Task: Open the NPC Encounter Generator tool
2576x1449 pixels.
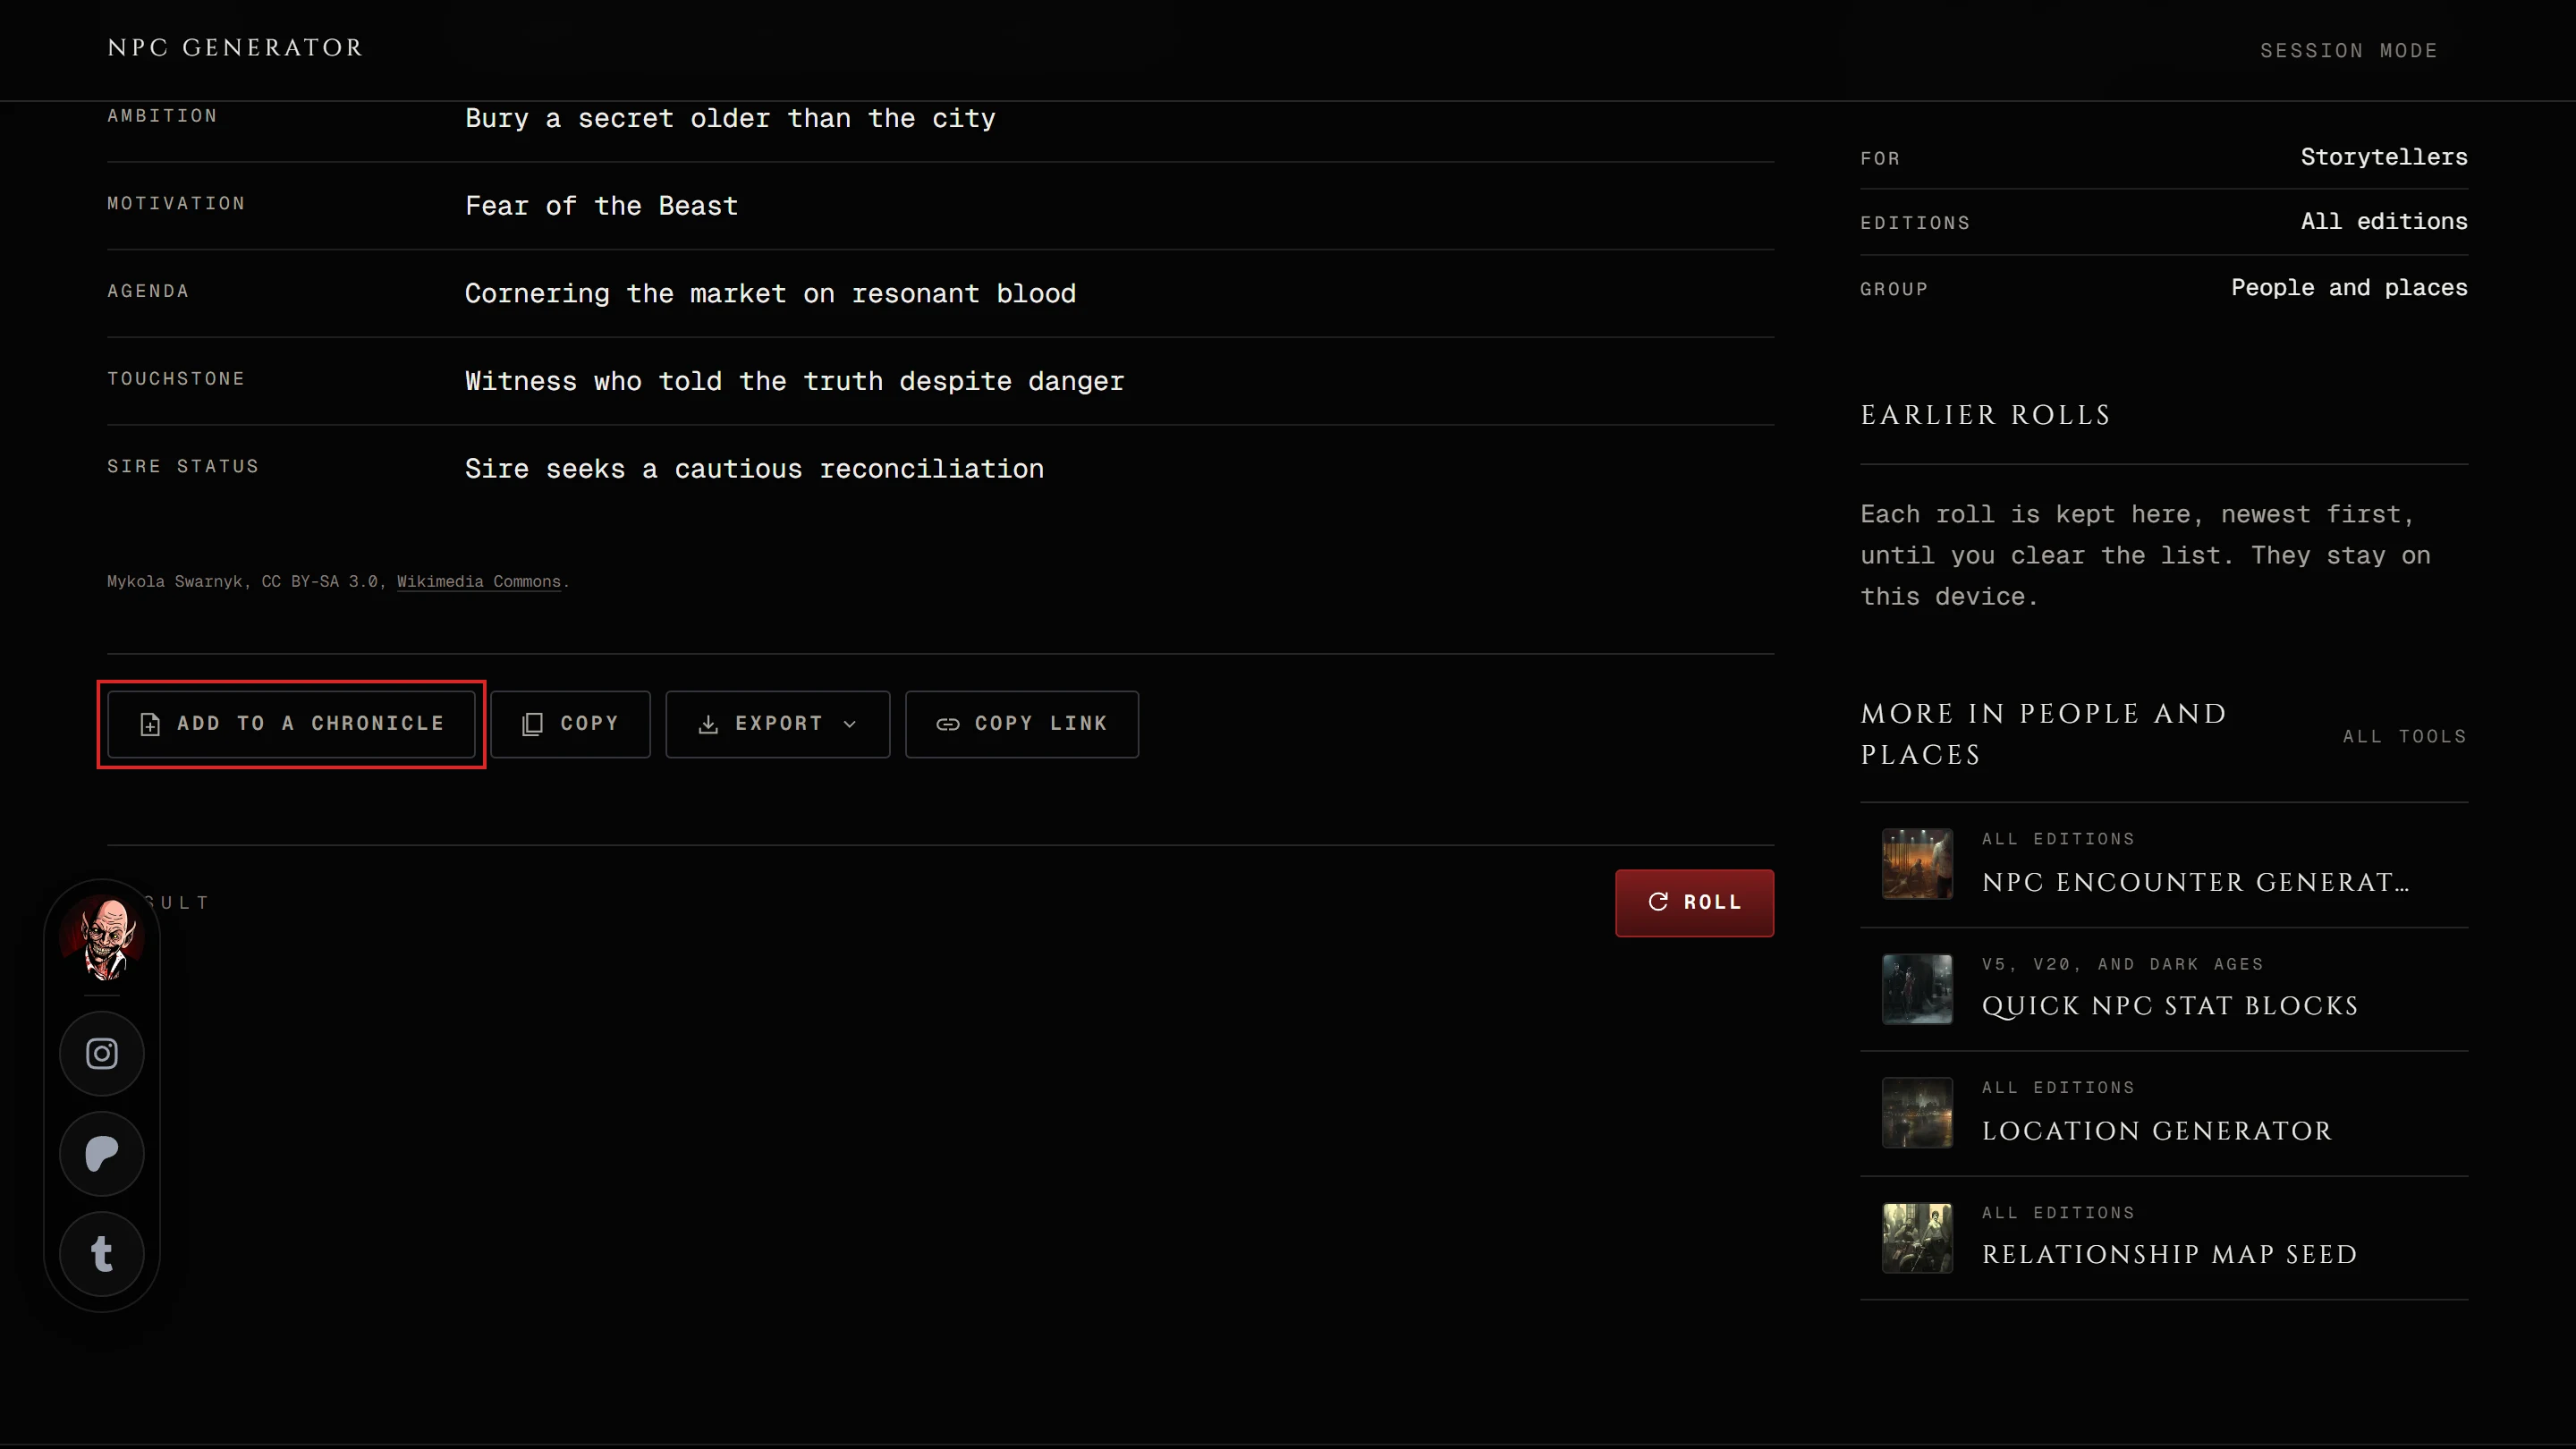Action: tap(2164, 864)
